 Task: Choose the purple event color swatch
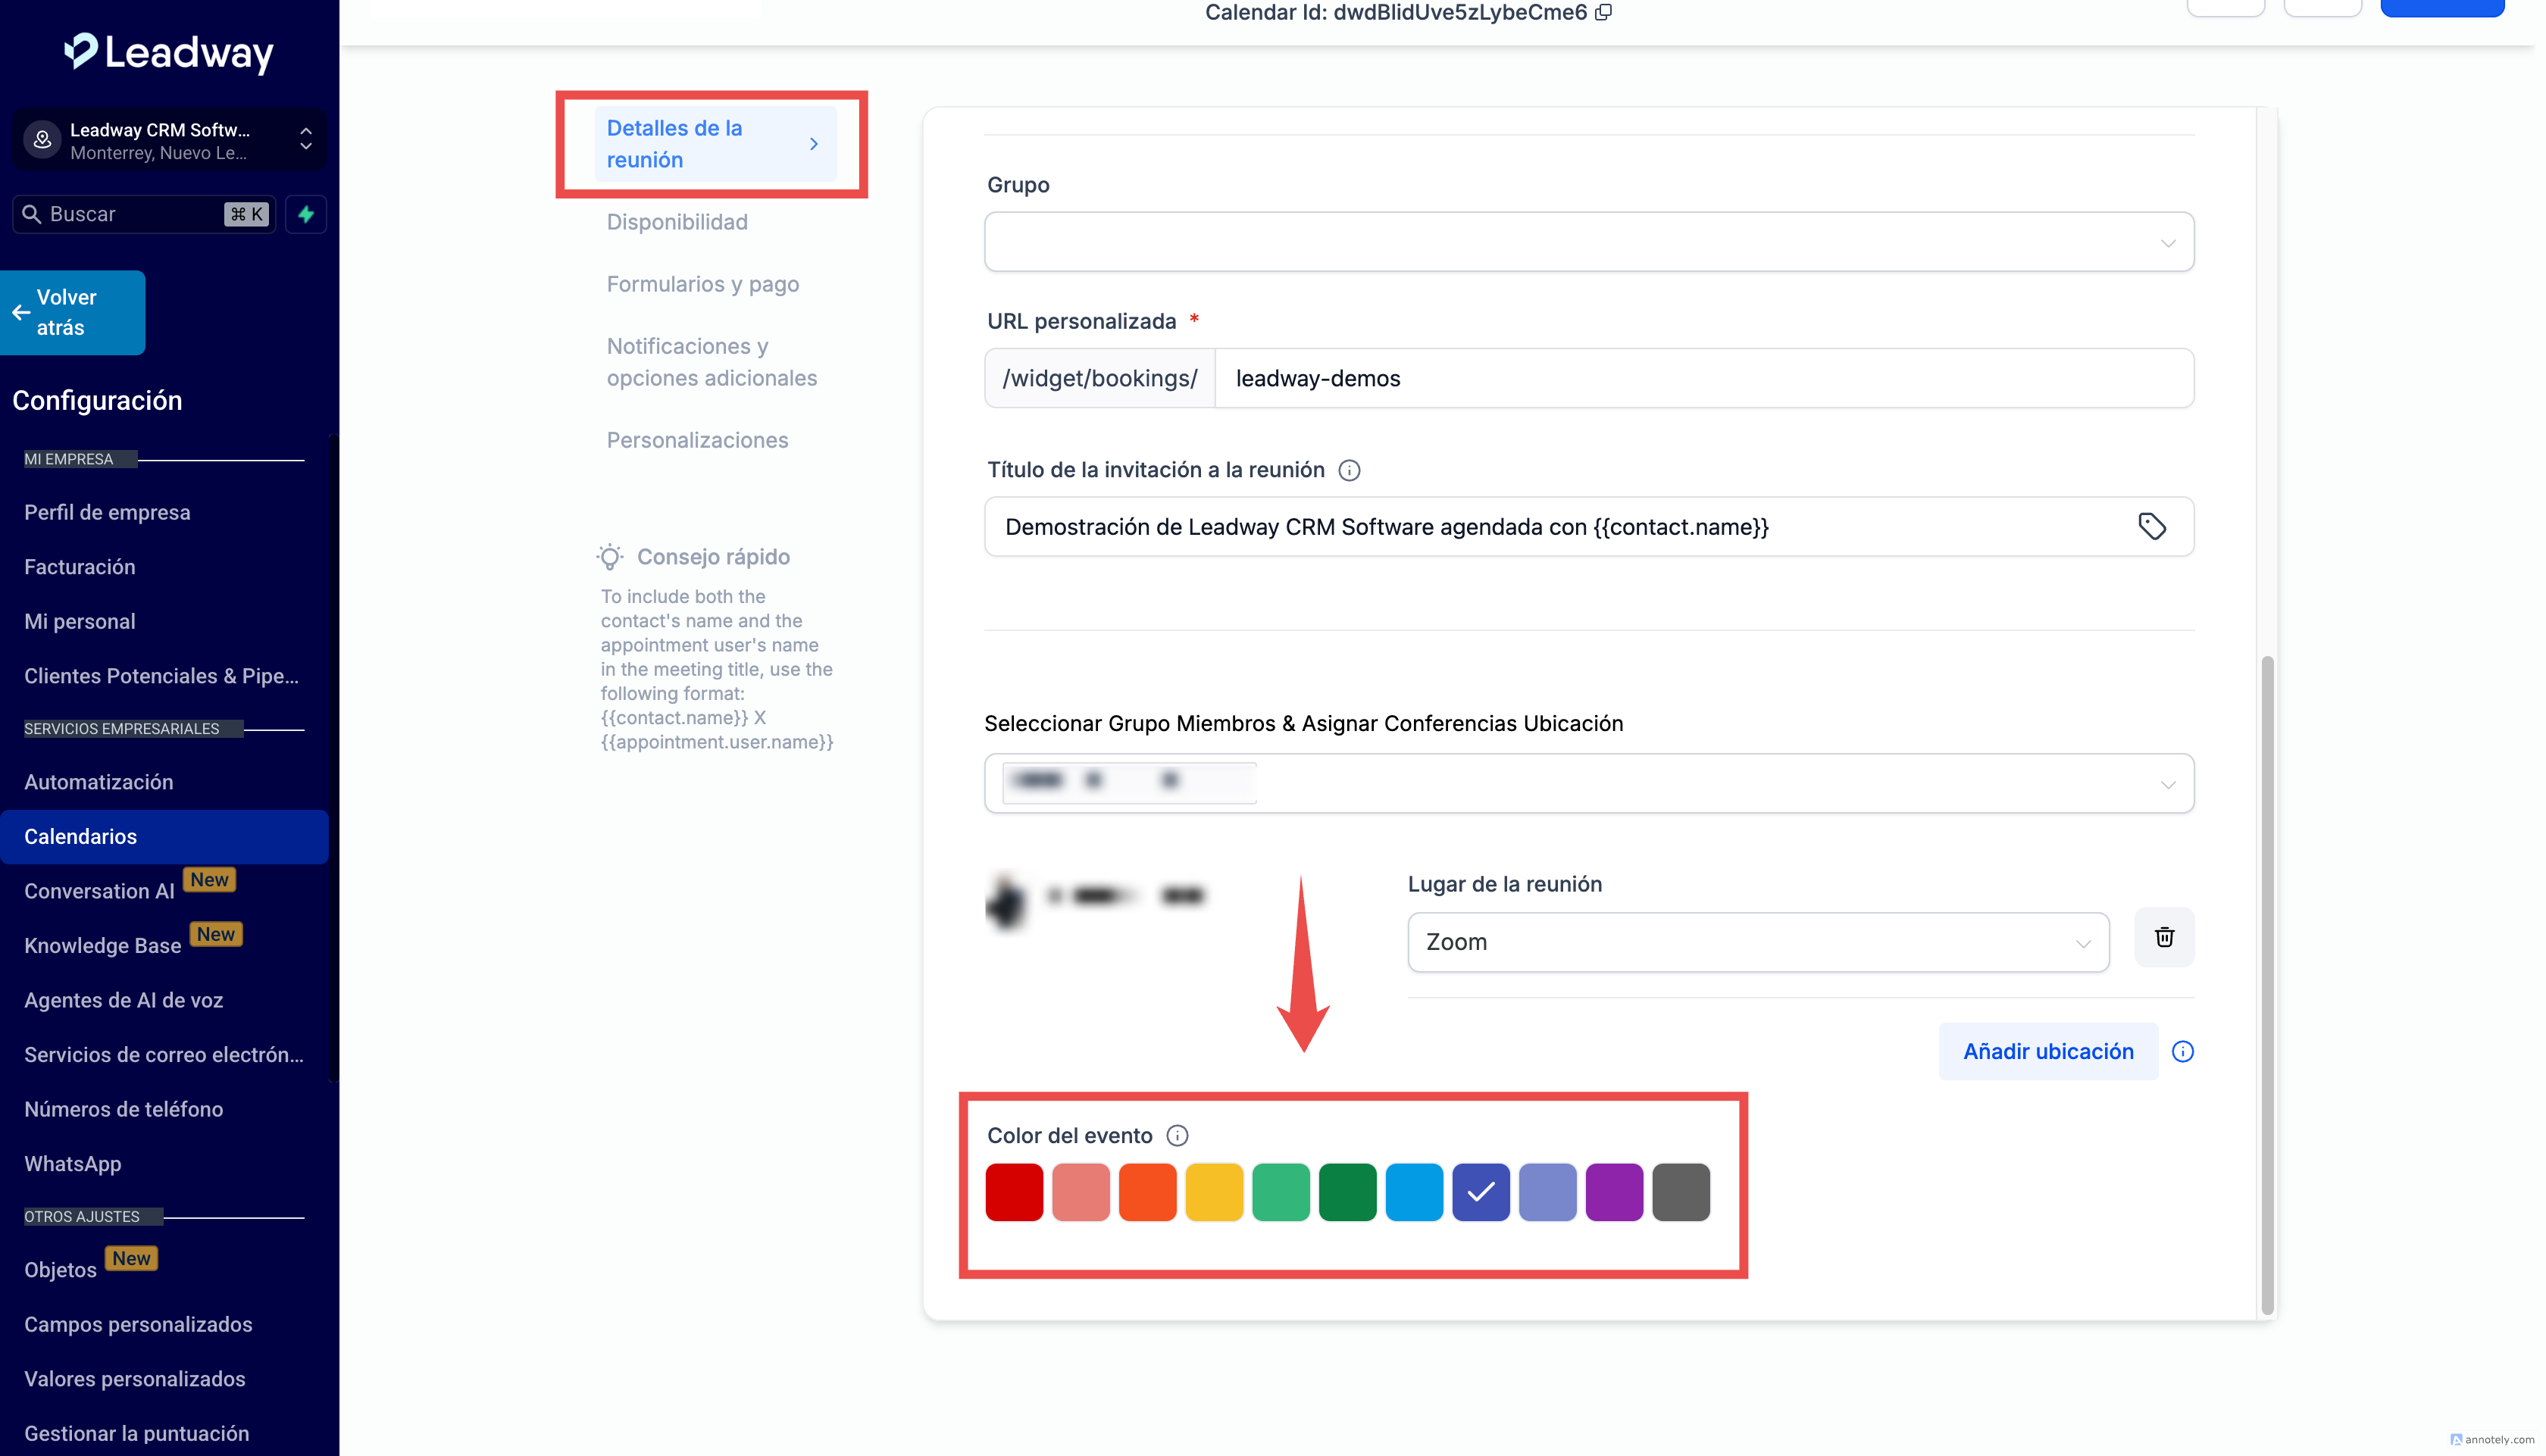pos(1613,1192)
